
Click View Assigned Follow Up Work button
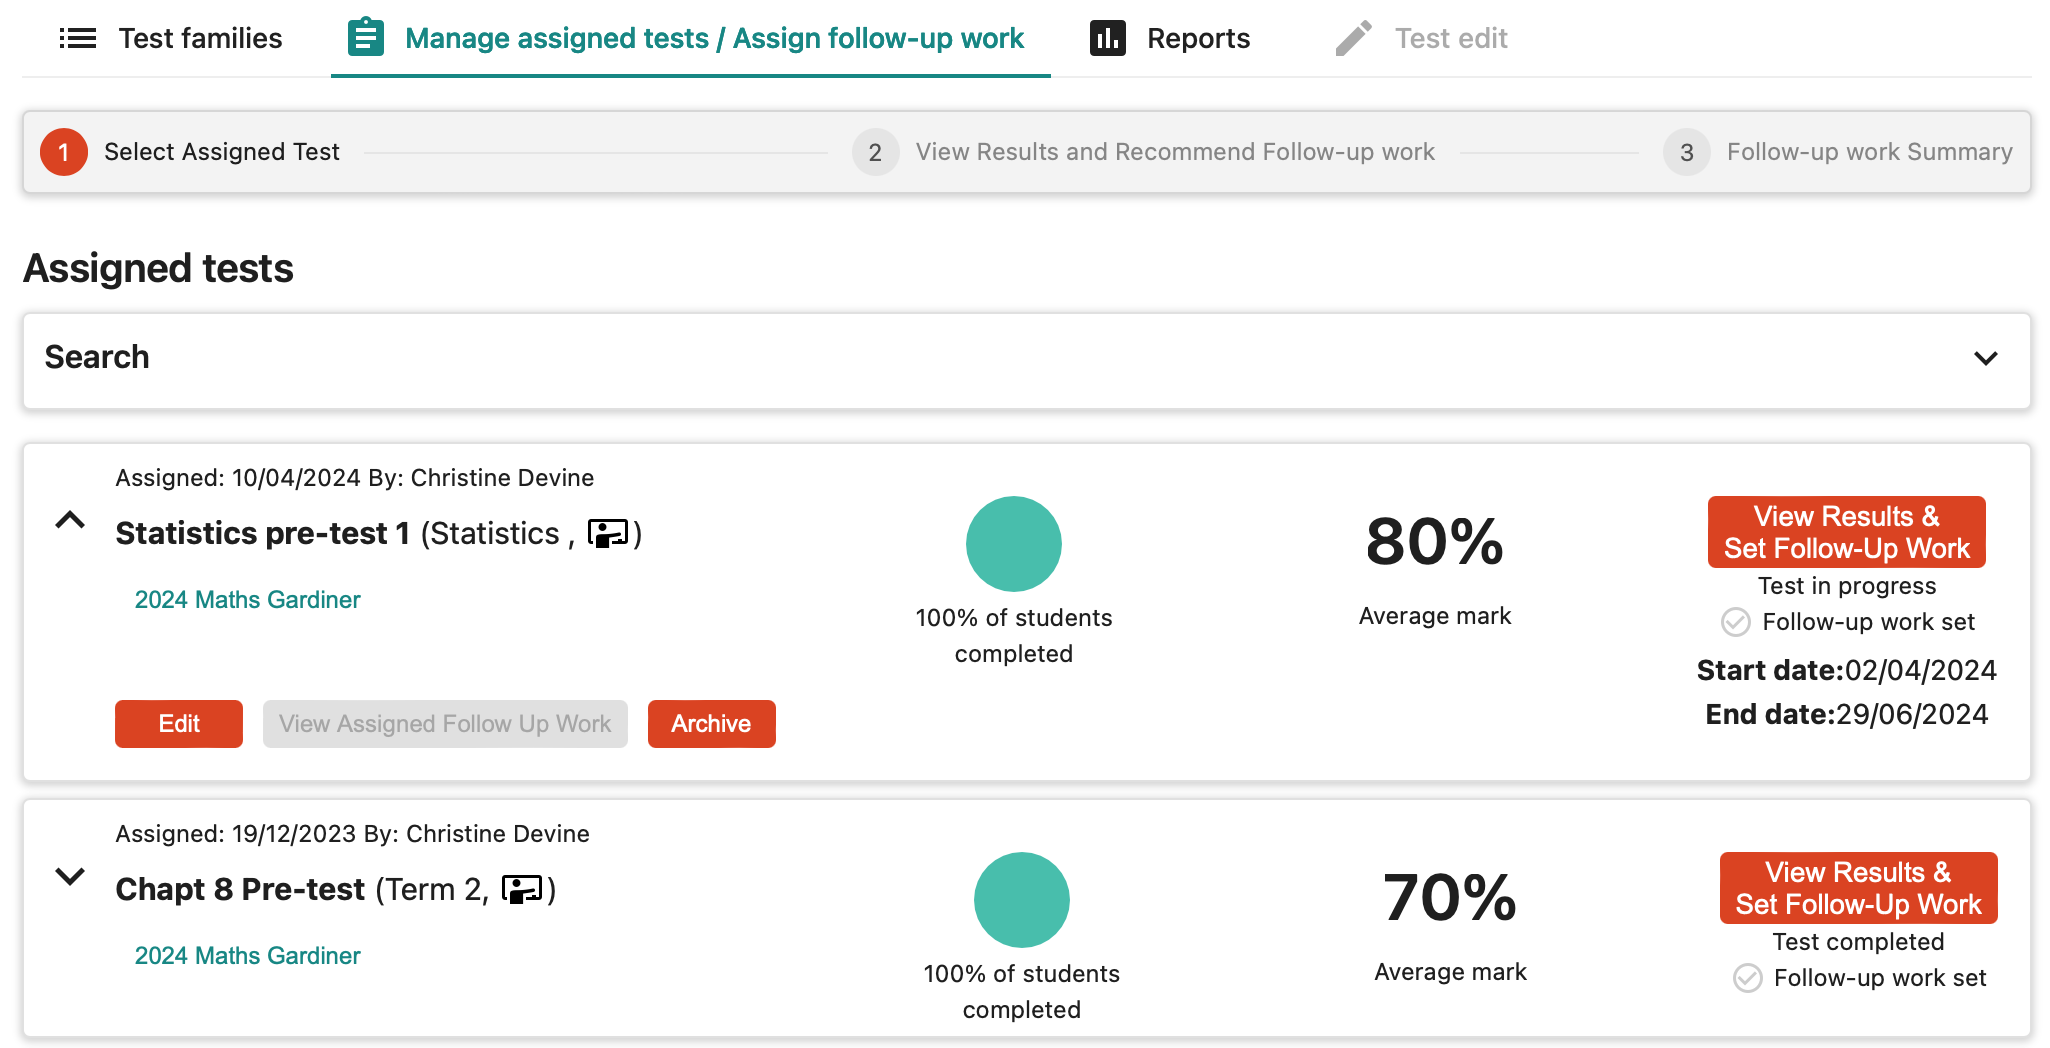[445, 724]
